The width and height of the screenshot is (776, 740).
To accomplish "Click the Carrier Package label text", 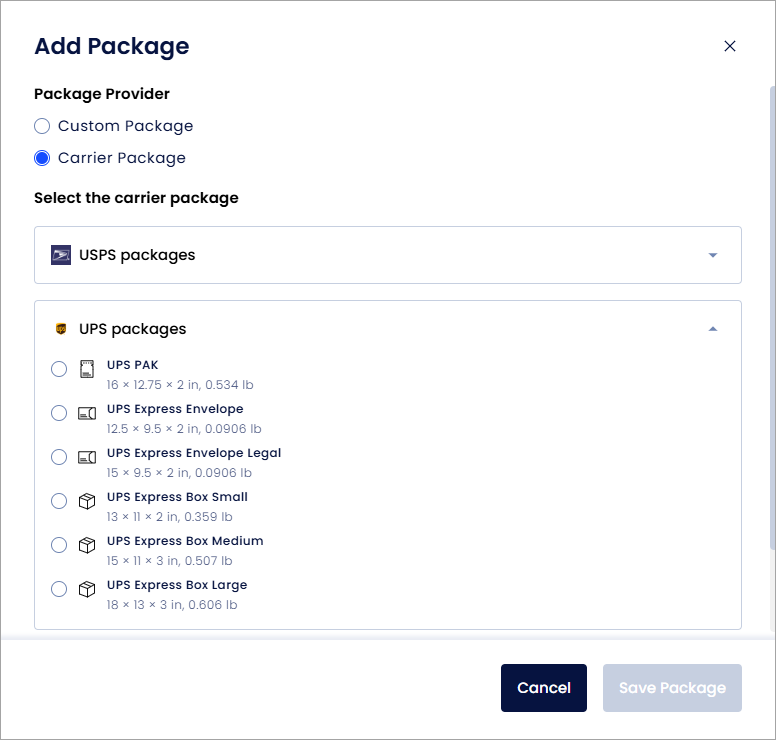I will click(122, 158).
